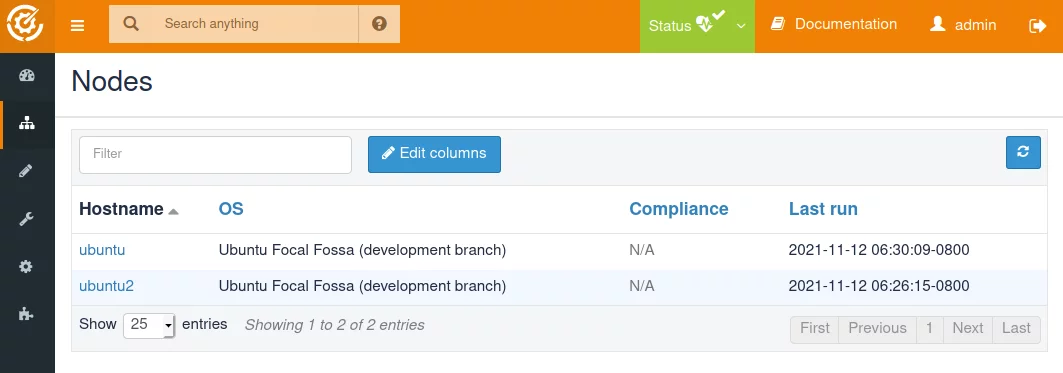This screenshot has width=1063, height=373.
Task: Click last run 2021-11-12 06:26:15-0800
Action: point(879,286)
